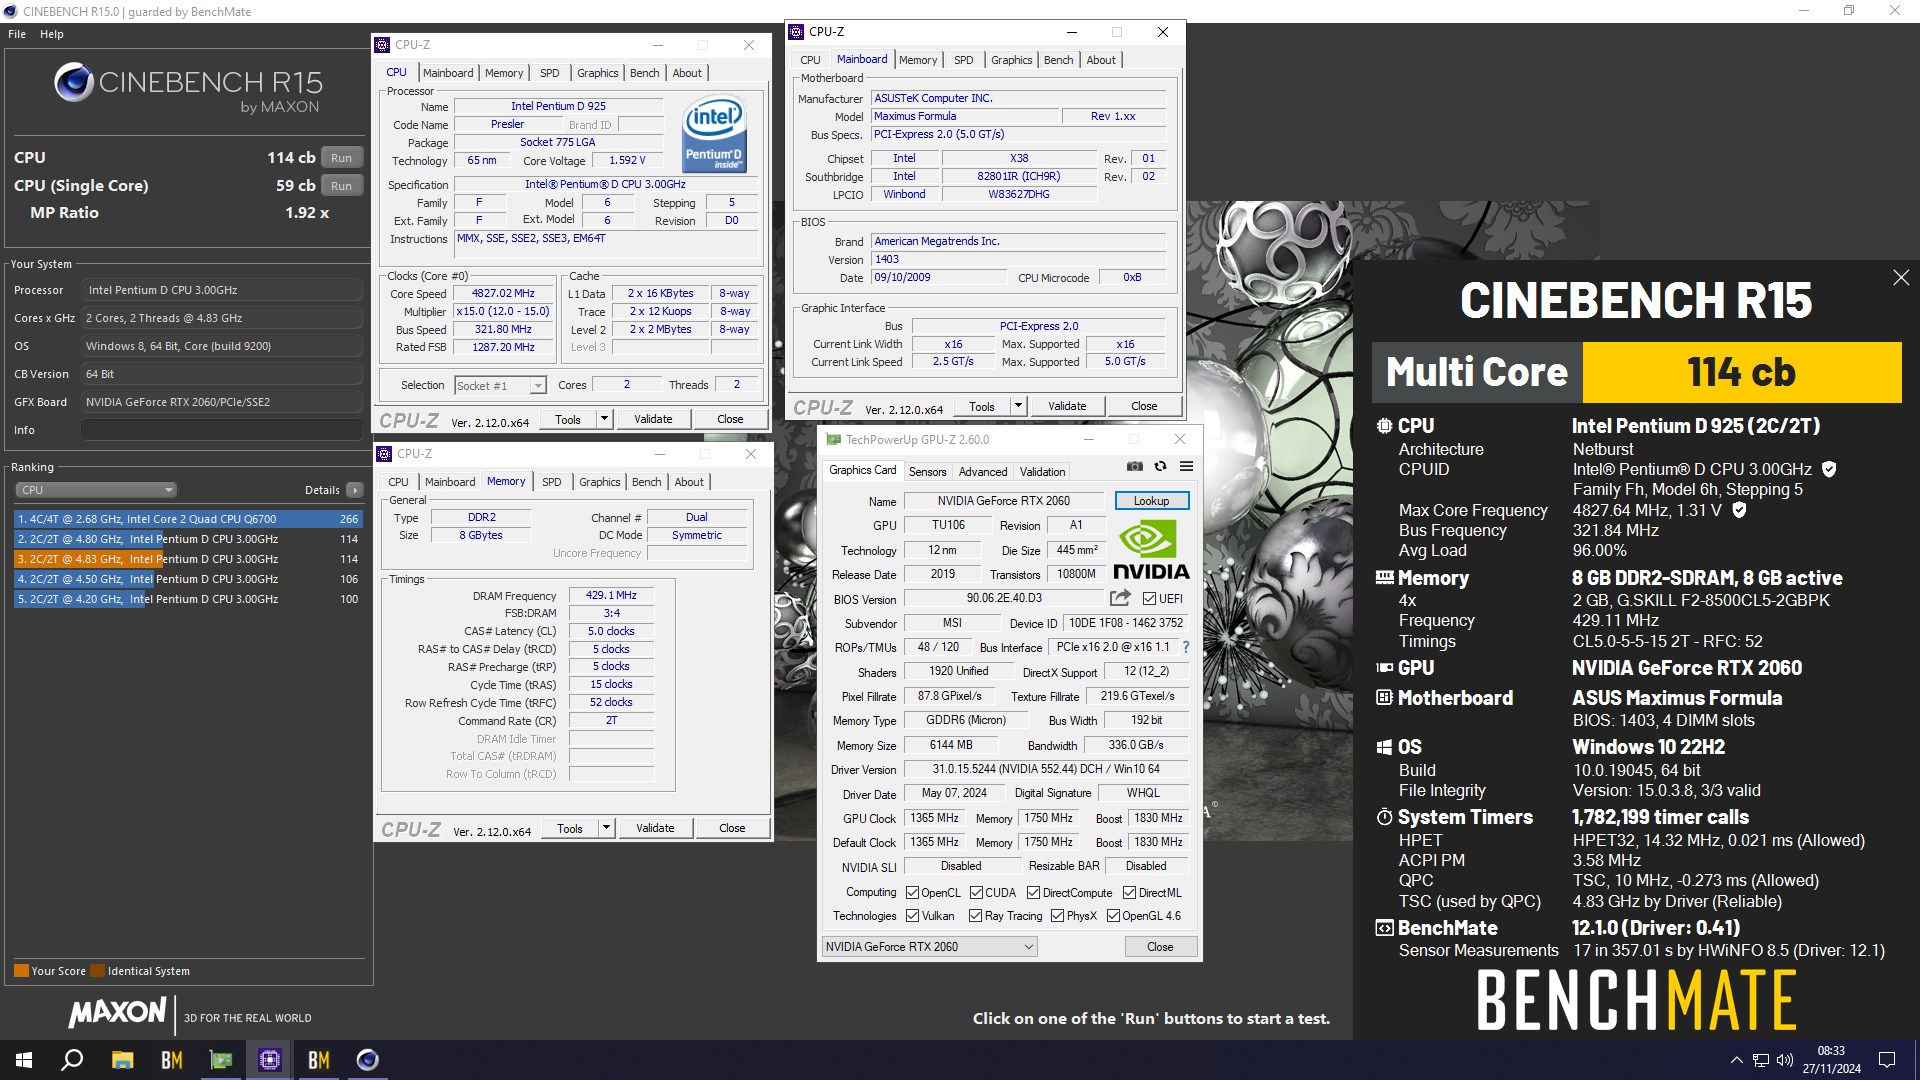
Task: Click the Cinebench R15 sphere logo
Action: click(74, 82)
